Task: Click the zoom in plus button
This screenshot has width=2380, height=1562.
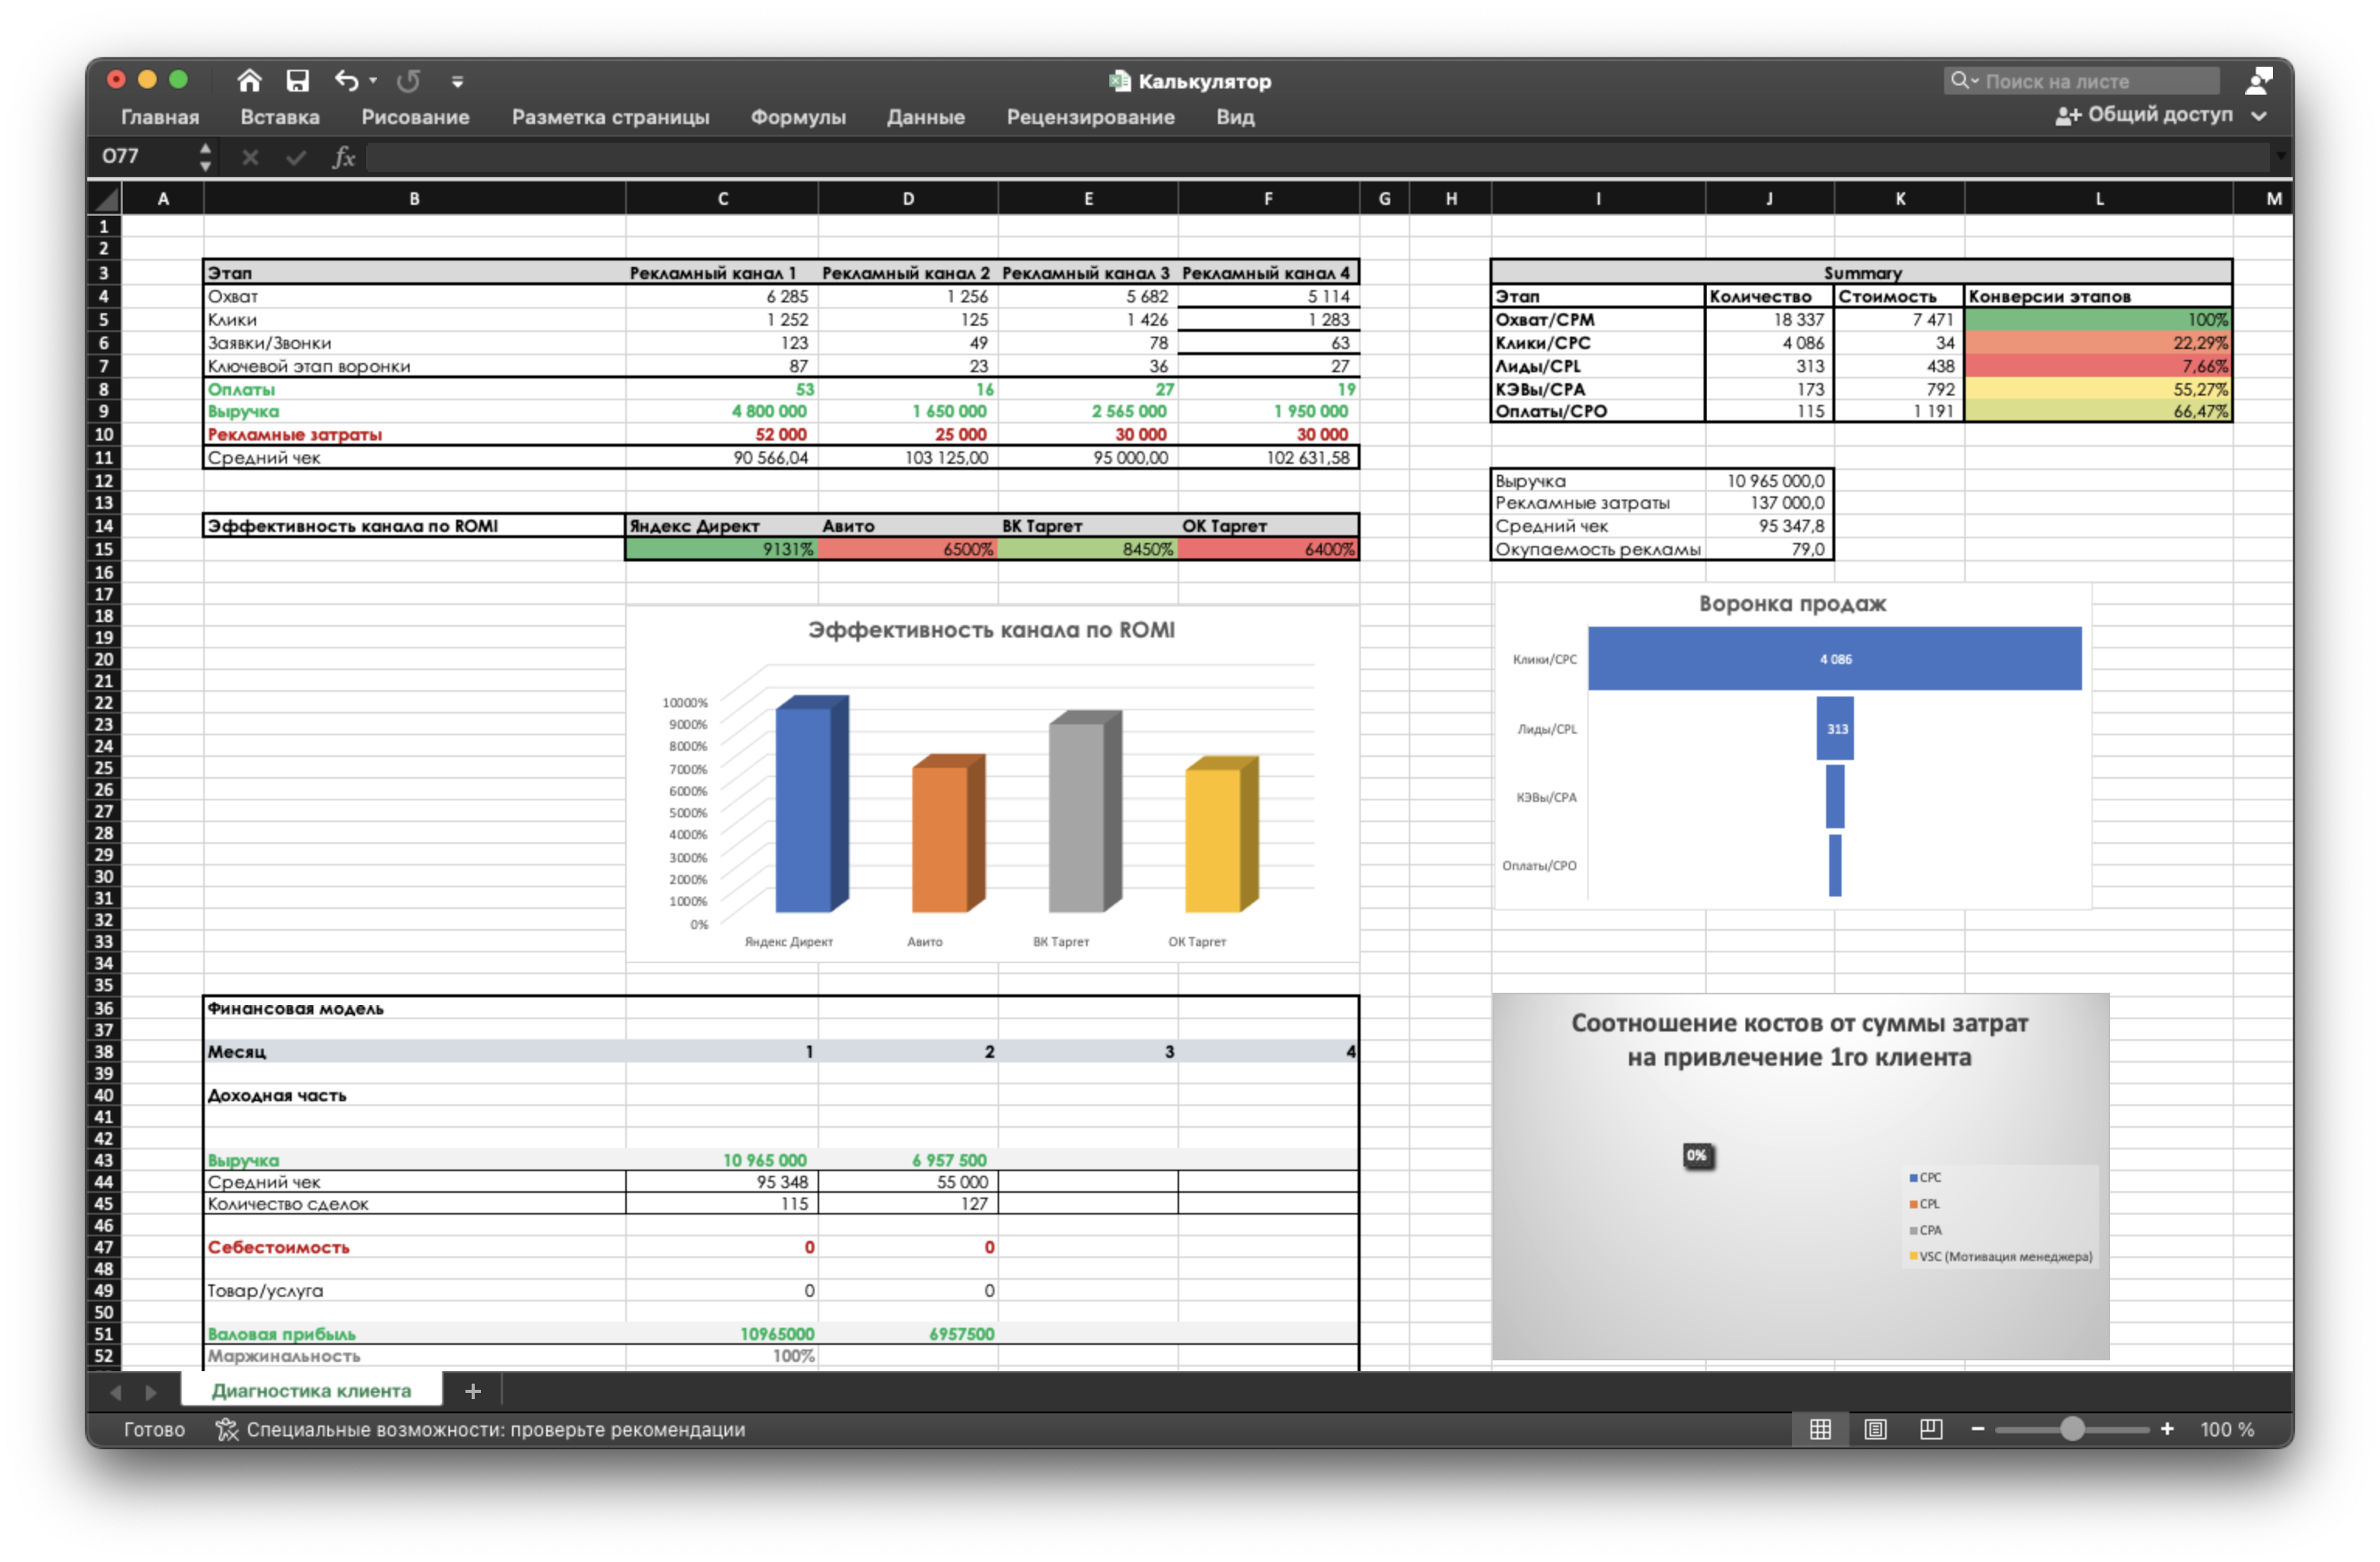Action: 2167,1430
